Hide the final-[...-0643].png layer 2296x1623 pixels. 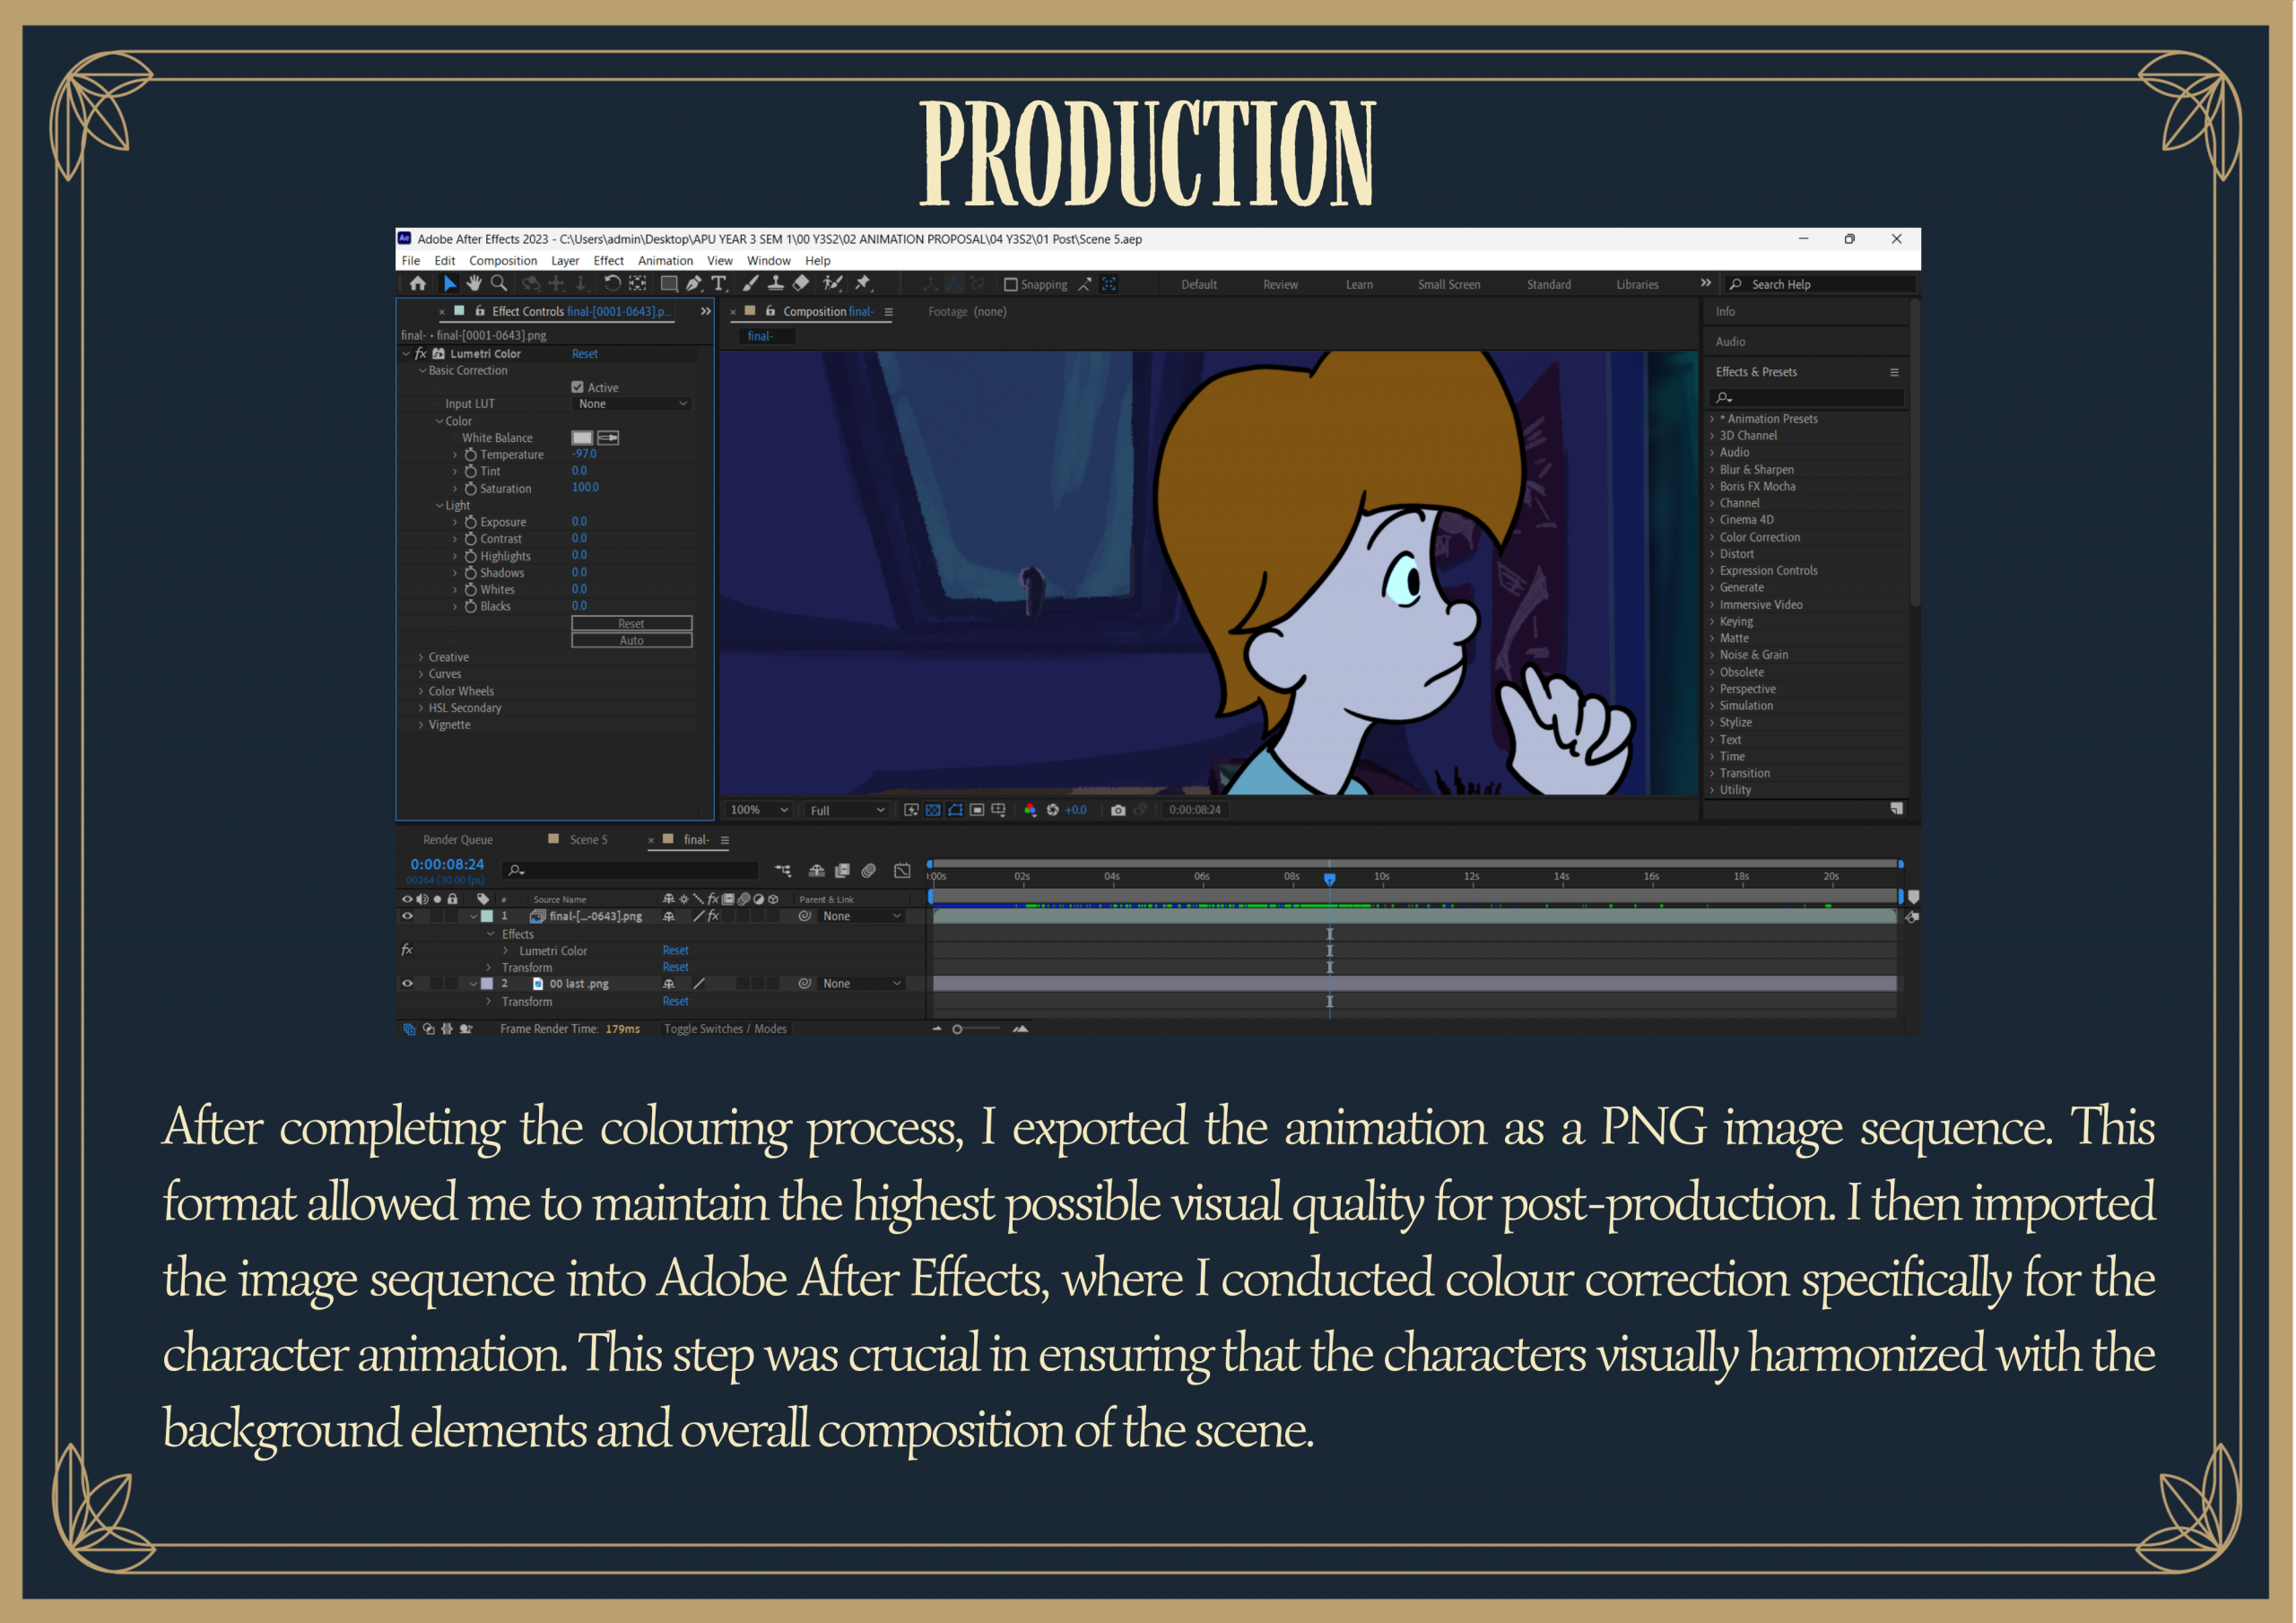click(407, 916)
